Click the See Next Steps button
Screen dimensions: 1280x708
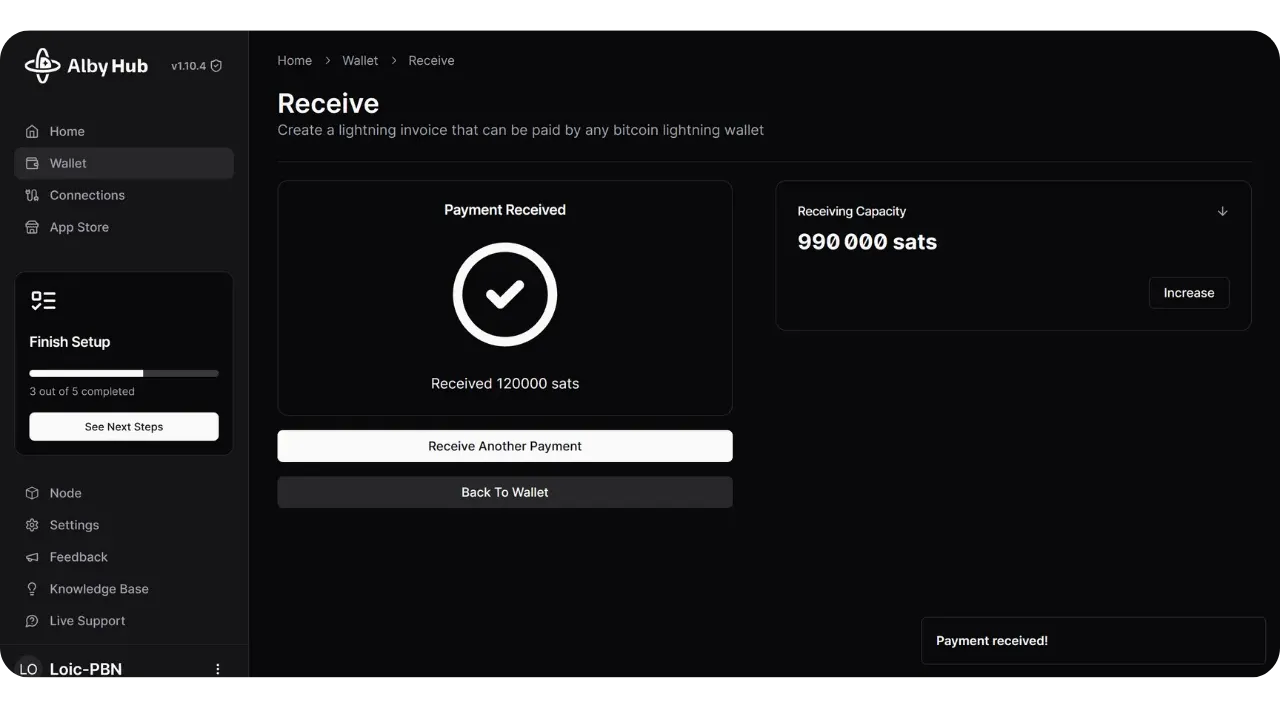[124, 427]
